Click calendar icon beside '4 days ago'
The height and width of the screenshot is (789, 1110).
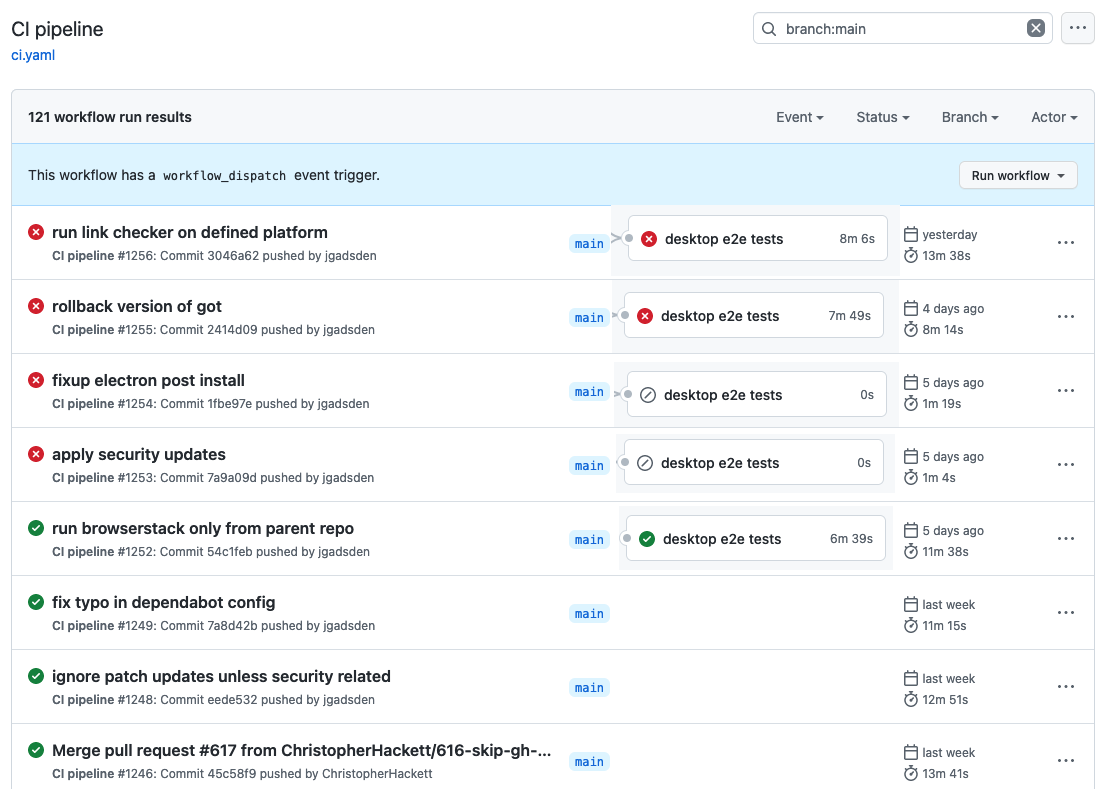(911, 309)
